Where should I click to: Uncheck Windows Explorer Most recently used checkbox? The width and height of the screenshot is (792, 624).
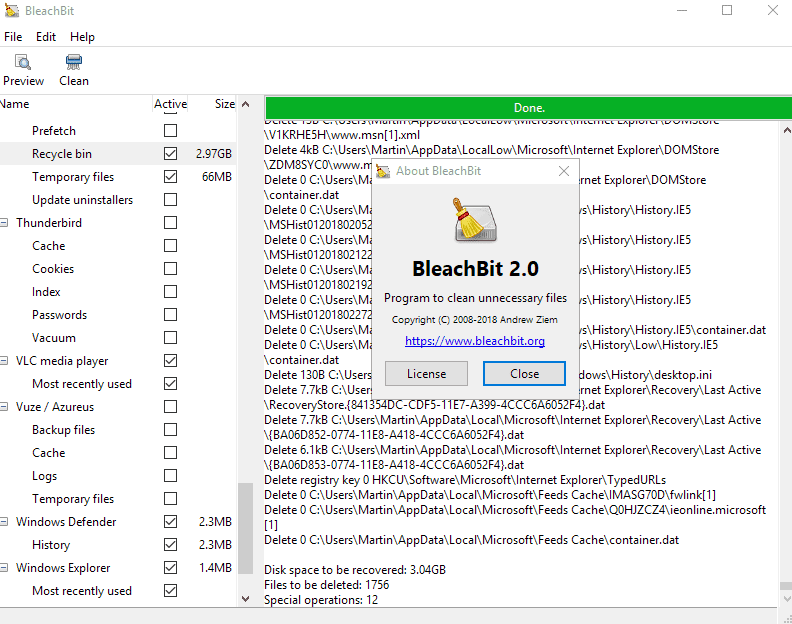pos(170,590)
